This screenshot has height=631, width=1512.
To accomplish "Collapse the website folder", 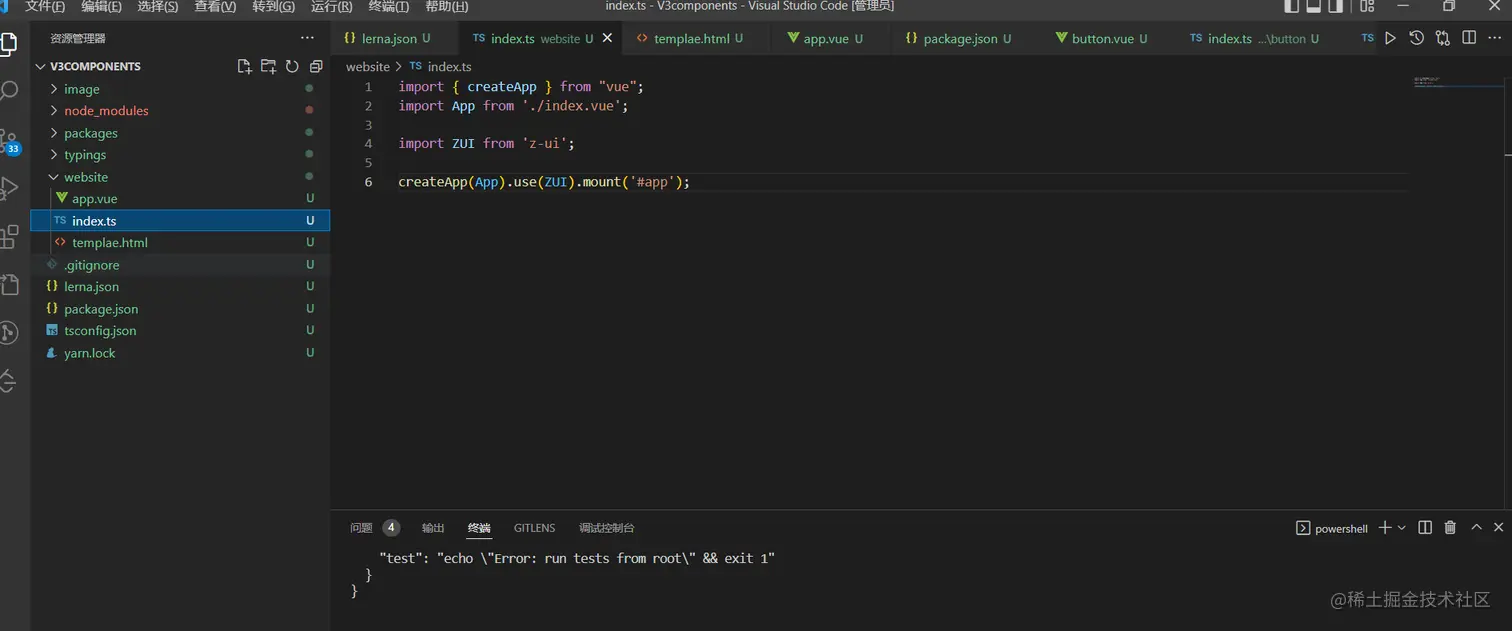I will (x=53, y=177).
